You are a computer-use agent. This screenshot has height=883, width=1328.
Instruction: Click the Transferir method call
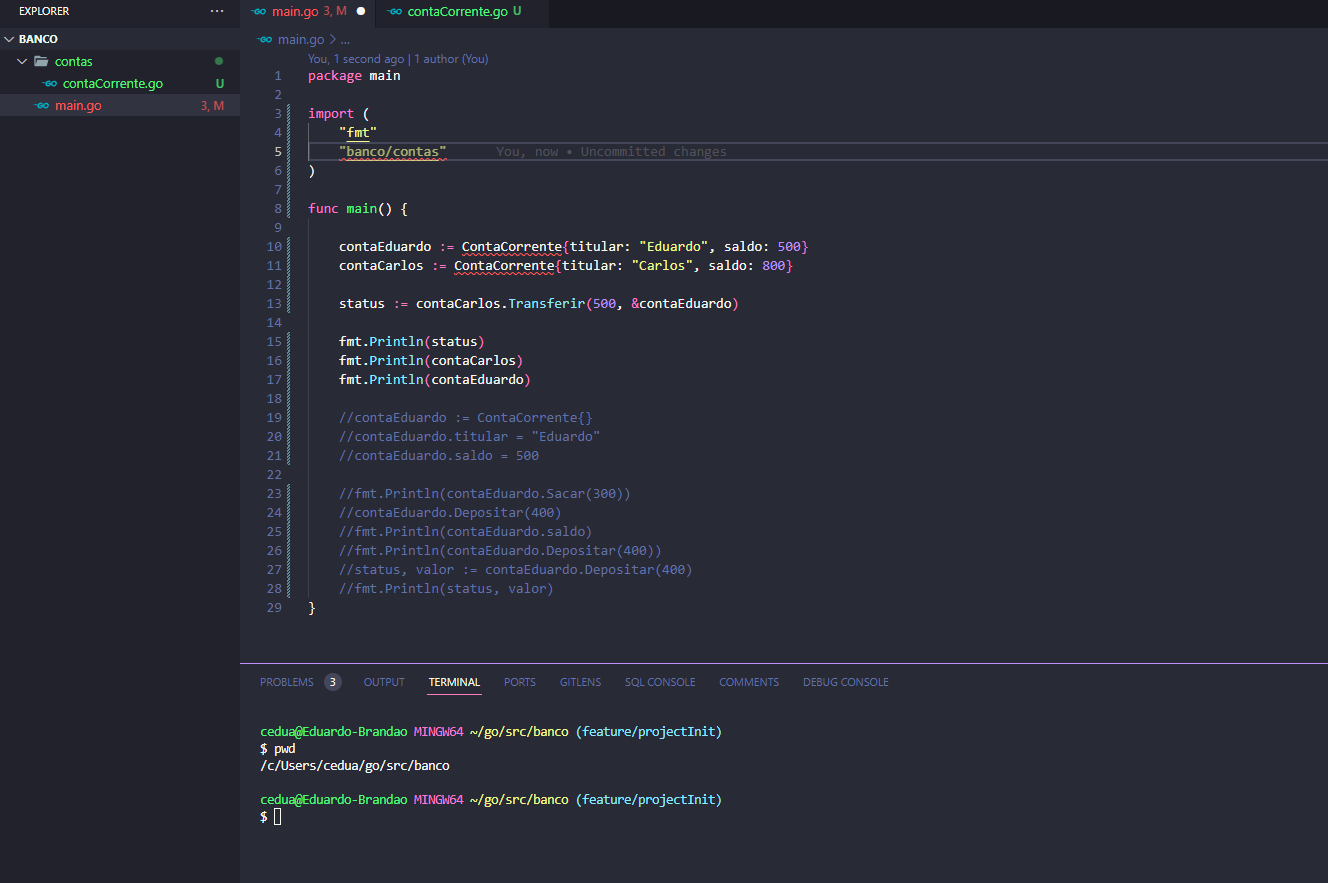pyautogui.click(x=546, y=304)
